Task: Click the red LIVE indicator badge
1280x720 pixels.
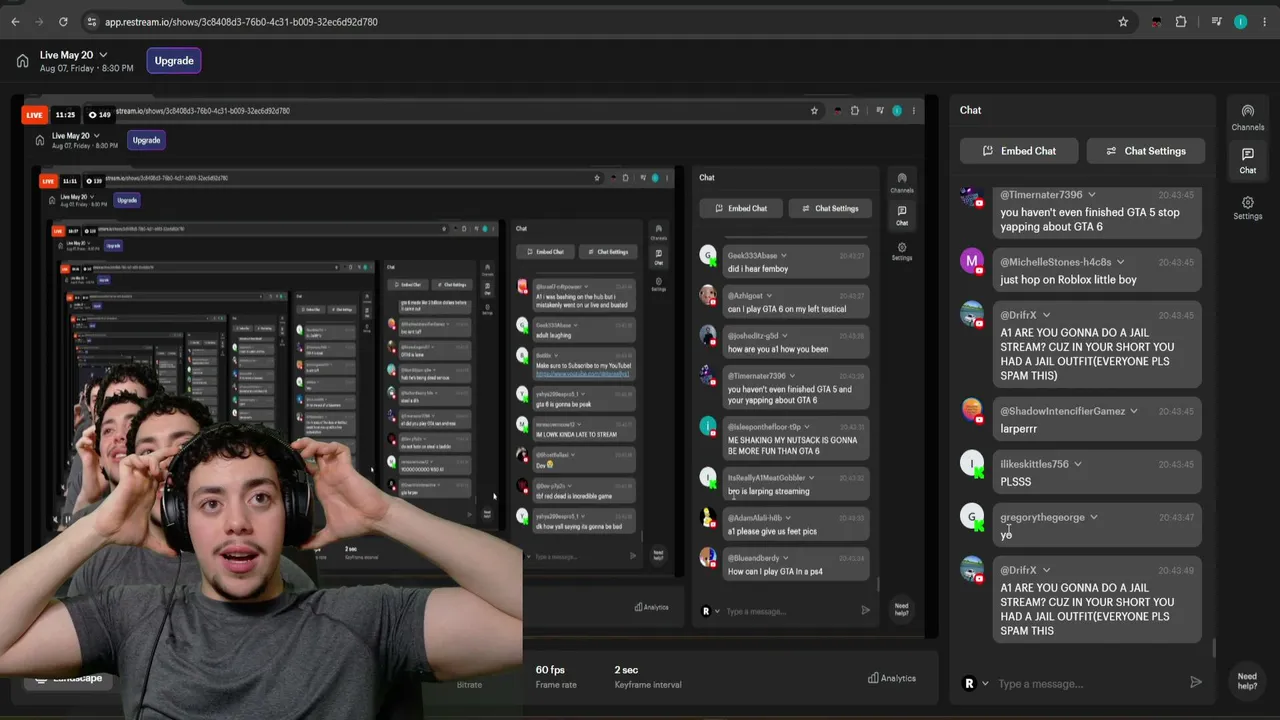Action: tap(34, 115)
